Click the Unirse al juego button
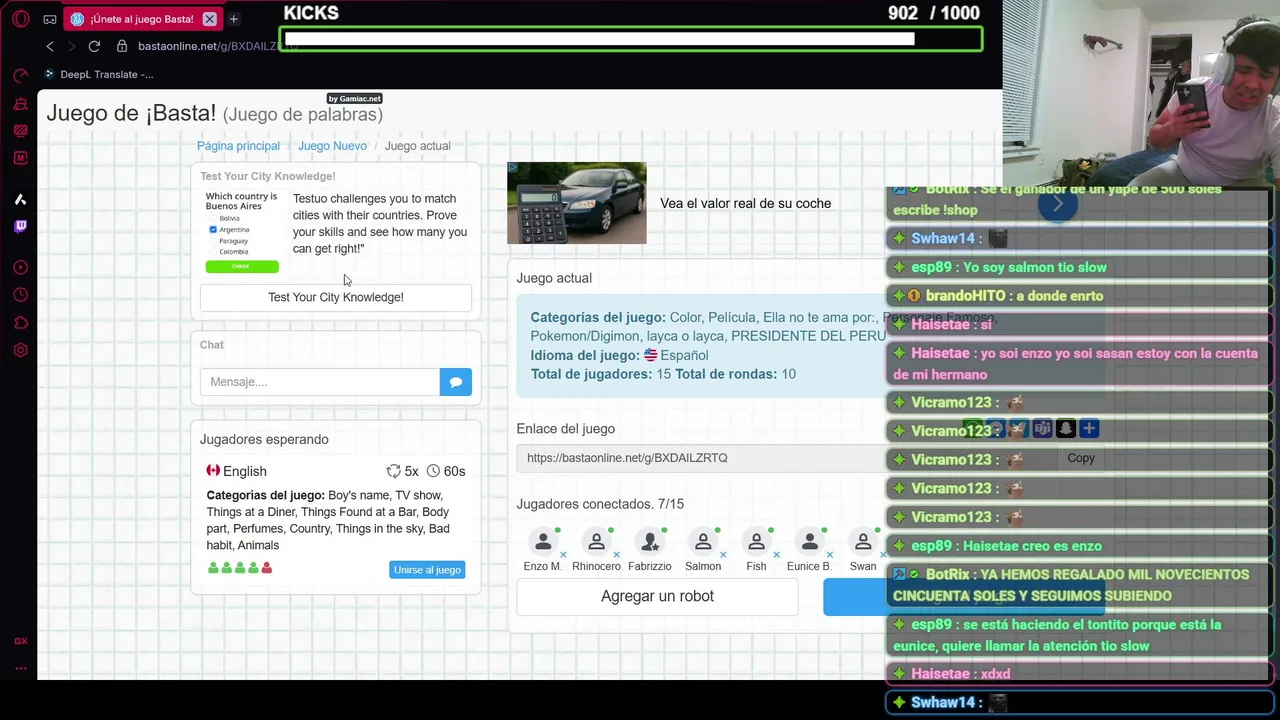The width and height of the screenshot is (1280, 720). click(427, 570)
